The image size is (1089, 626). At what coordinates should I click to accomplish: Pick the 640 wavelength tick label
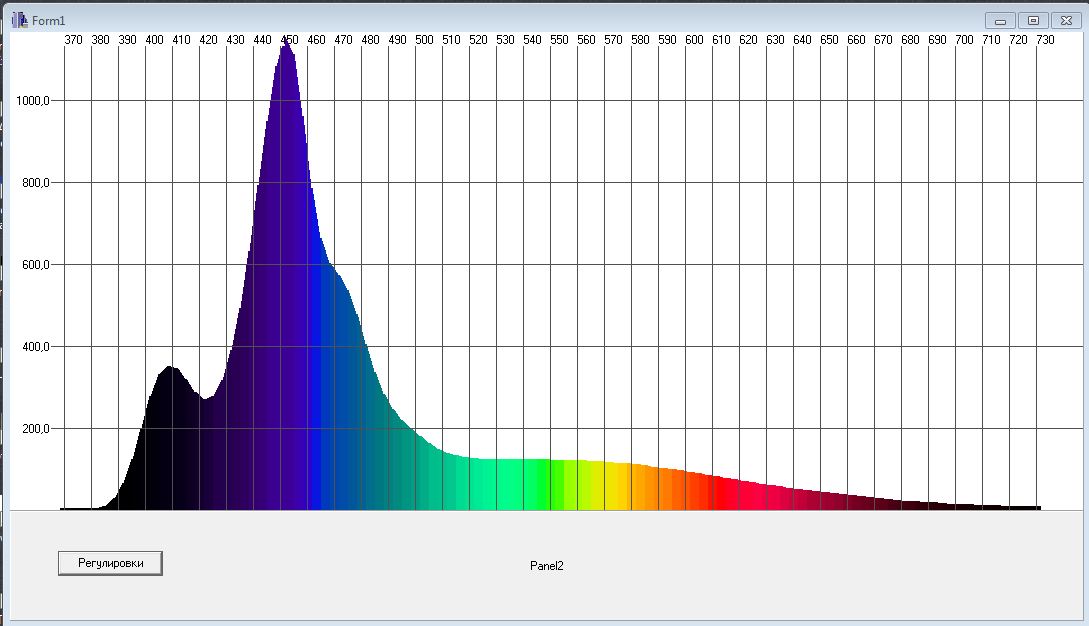click(803, 40)
